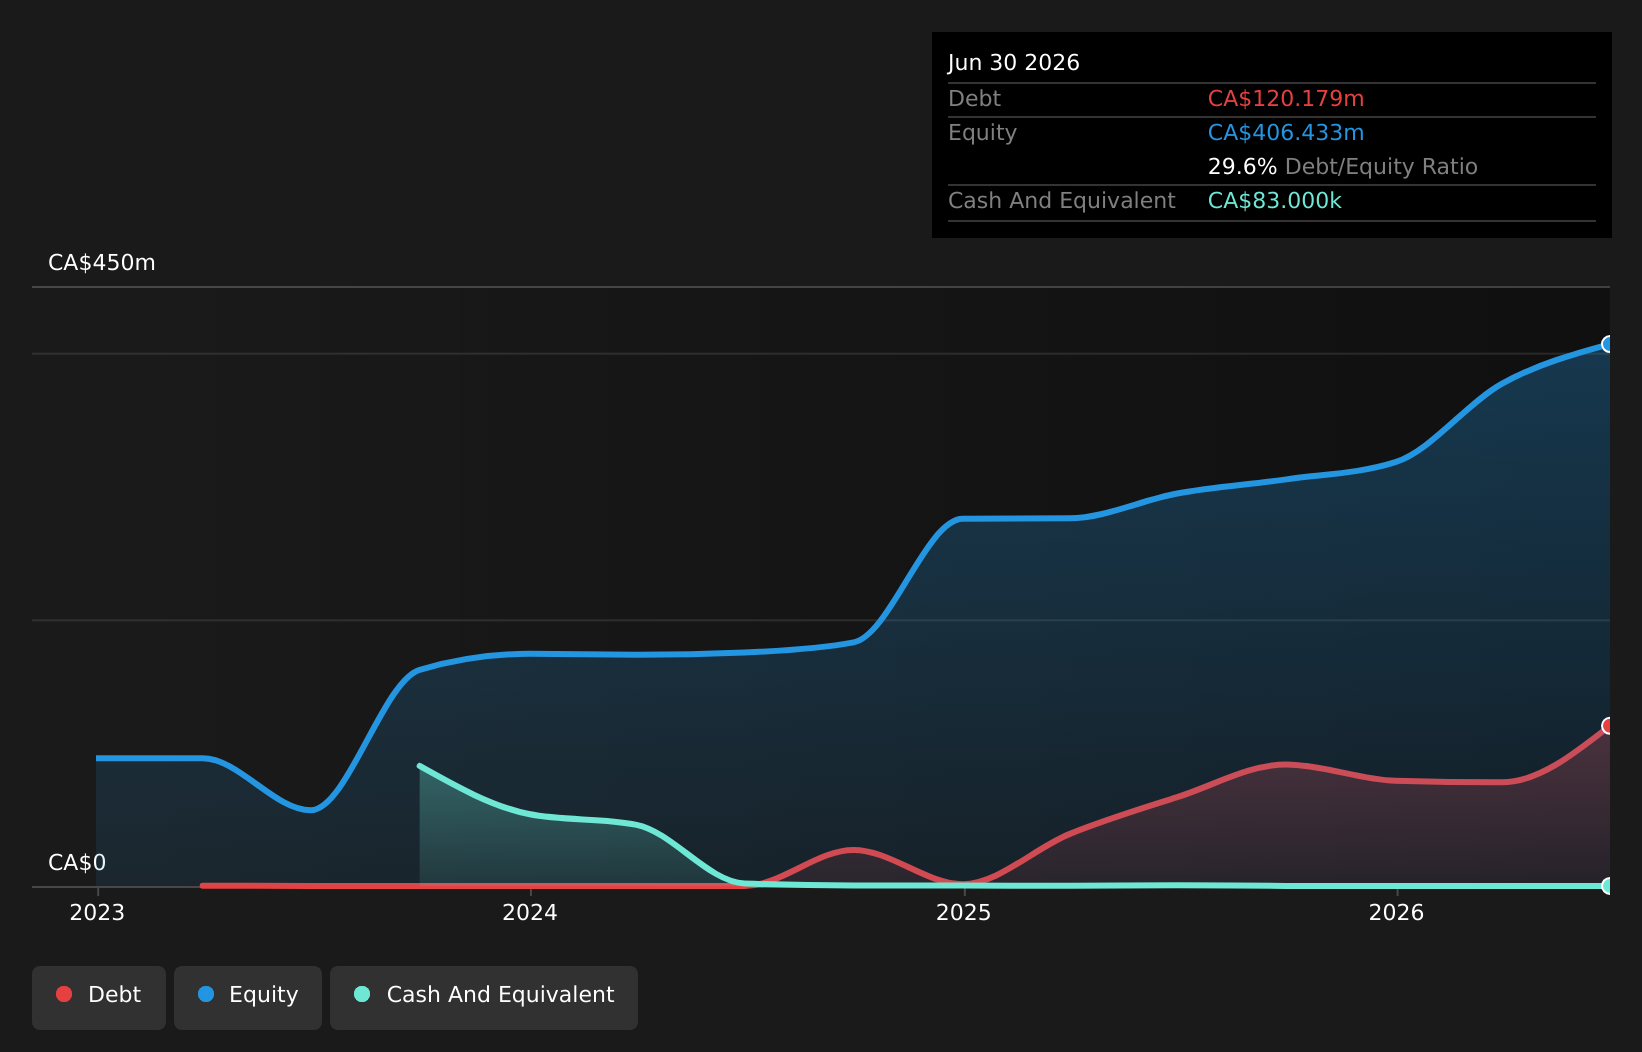
Task: Toggle the Cash And Equivalent legend button
Action: pyautogui.click(x=484, y=997)
